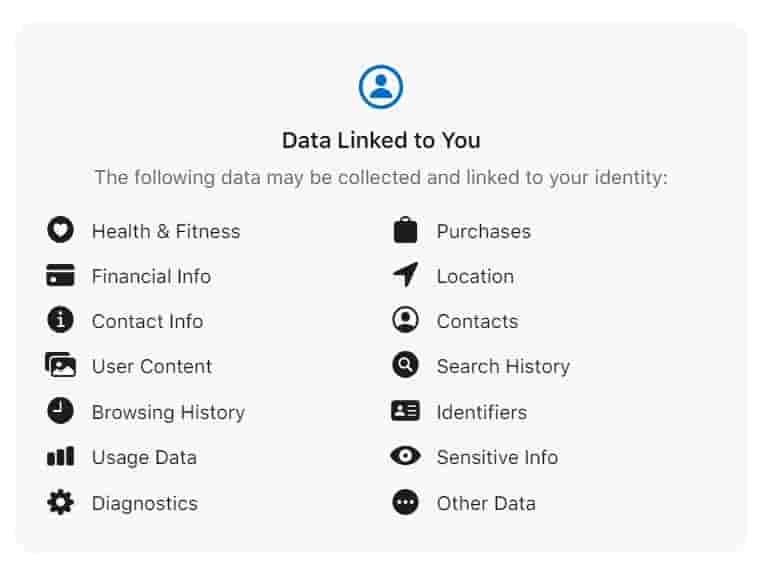Click the Sensitive Info eye icon

coord(405,457)
